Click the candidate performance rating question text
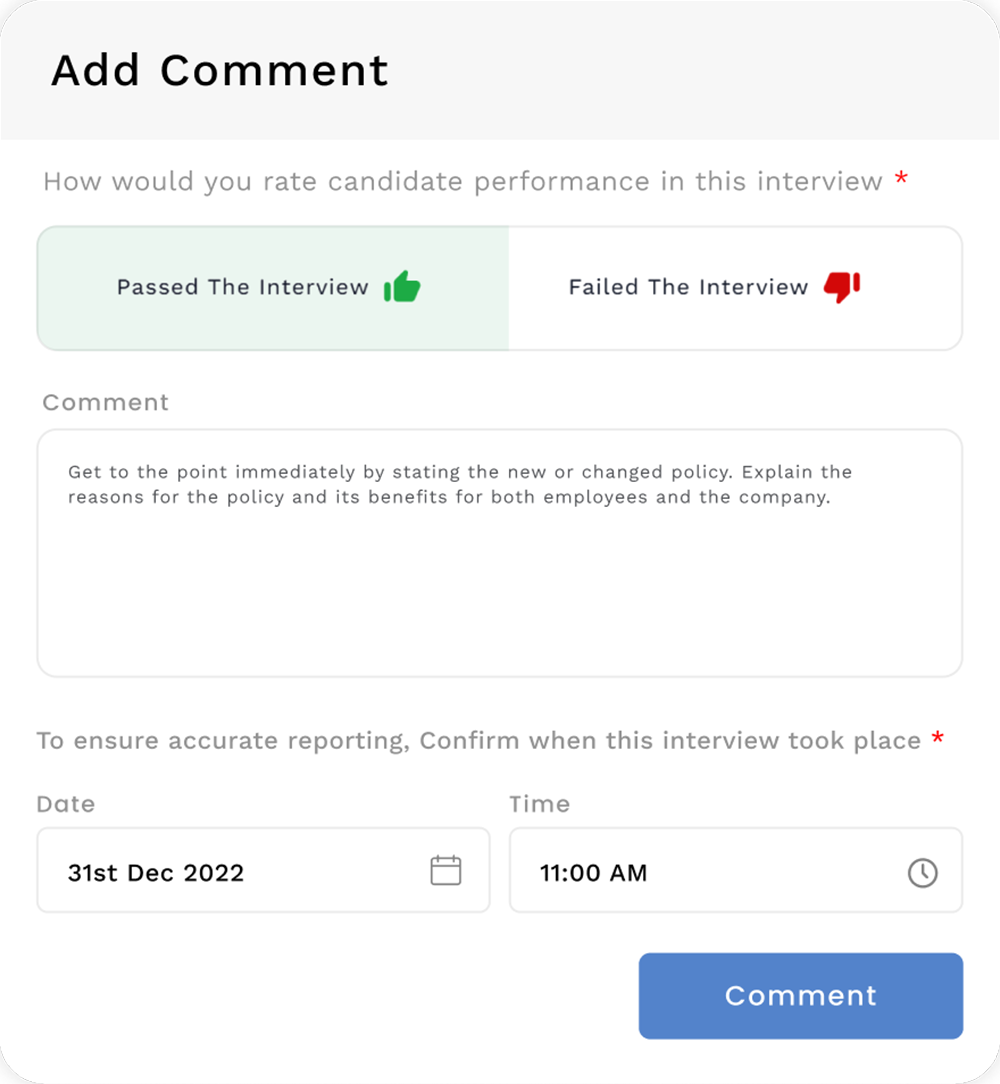The height and width of the screenshot is (1084, 1000). click(x=463, y=182)
